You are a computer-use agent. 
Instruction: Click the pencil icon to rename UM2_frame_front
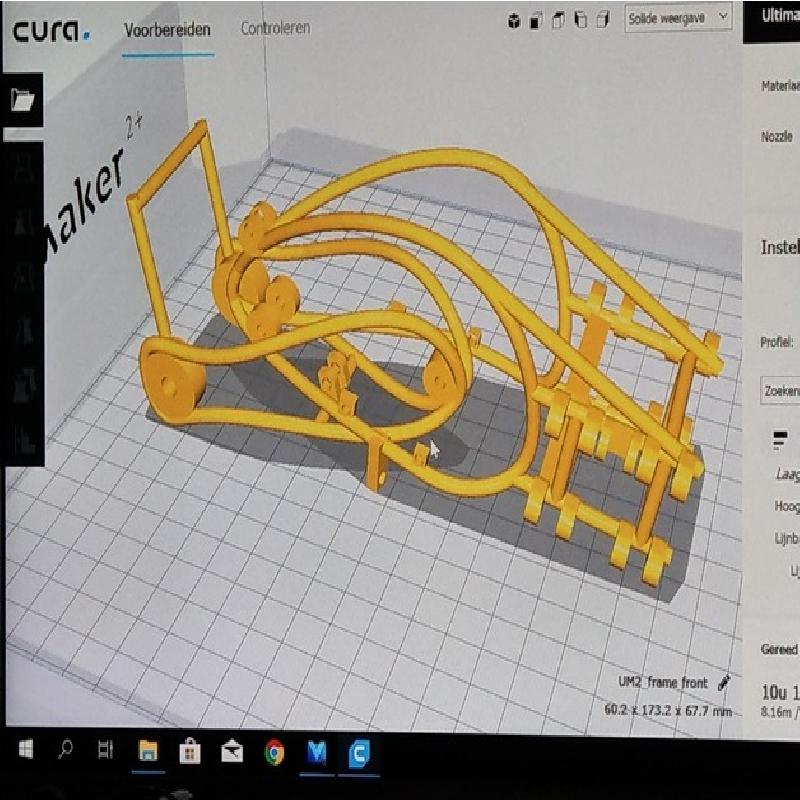pos(724,683)
